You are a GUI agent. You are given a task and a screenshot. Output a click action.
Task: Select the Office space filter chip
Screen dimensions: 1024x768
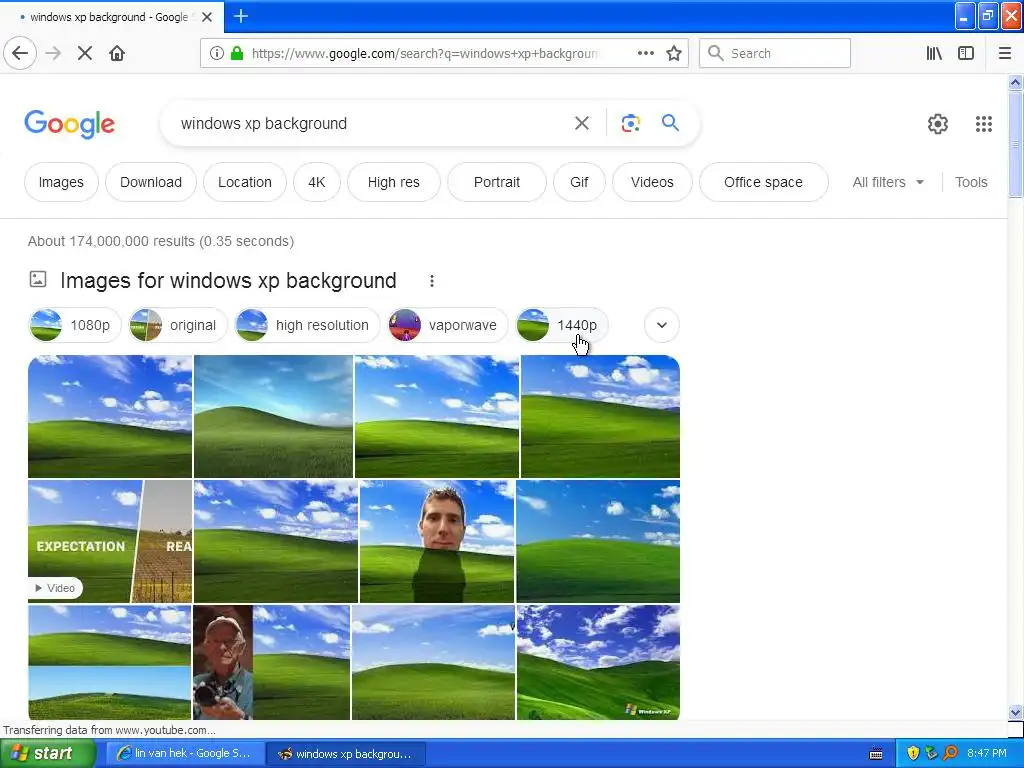763,182
